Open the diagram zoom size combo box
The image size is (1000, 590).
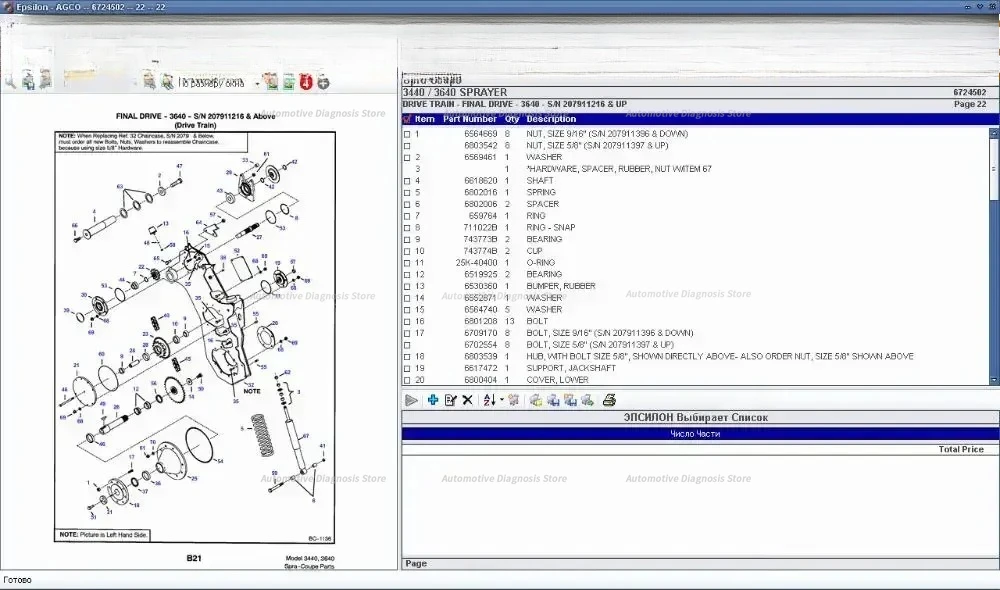(219, 82)
